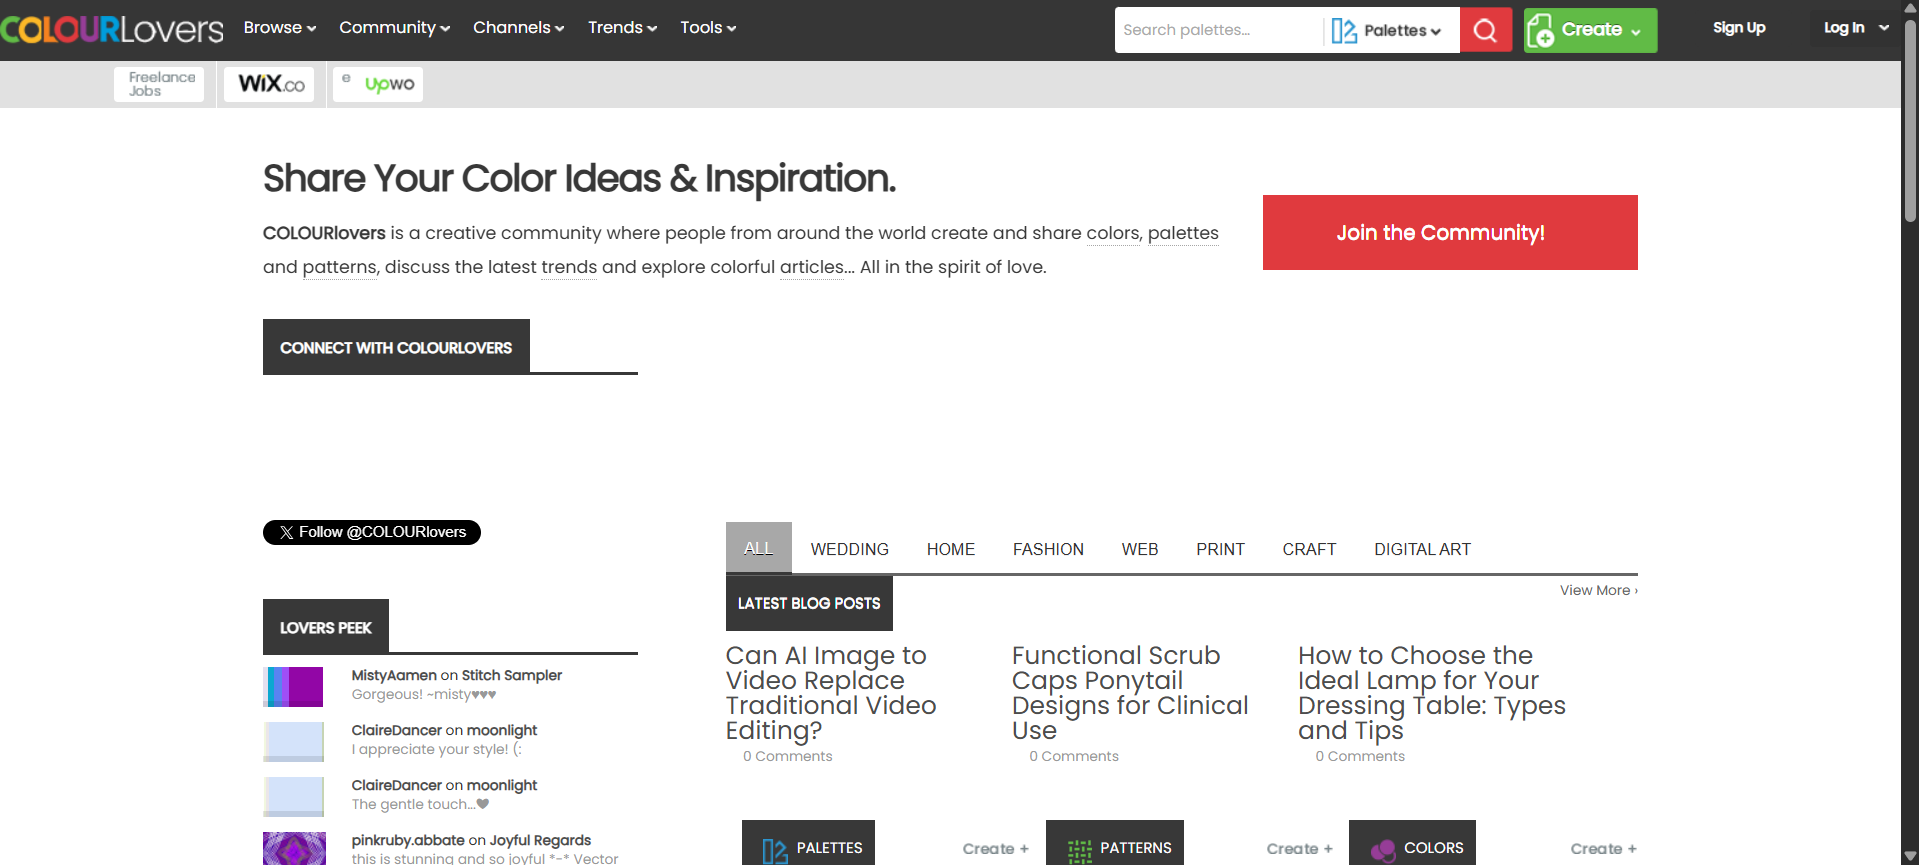Viewport: 1919px width, 865px height.
Task: Switch to the PRINT tab
Action: 1221,549
